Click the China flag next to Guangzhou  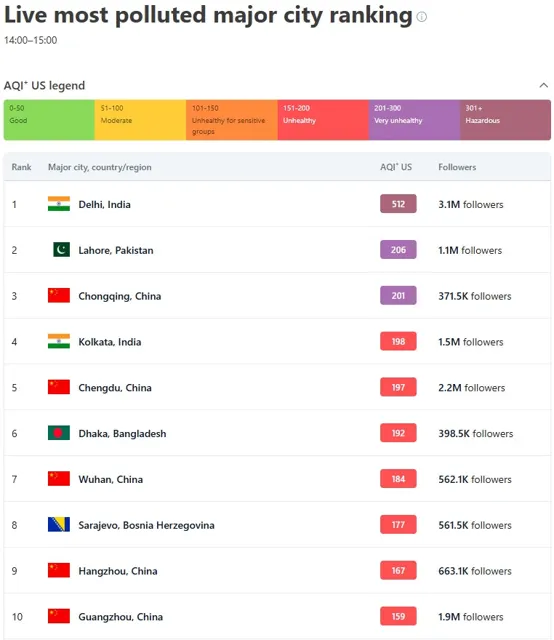(x=59, y=616)
